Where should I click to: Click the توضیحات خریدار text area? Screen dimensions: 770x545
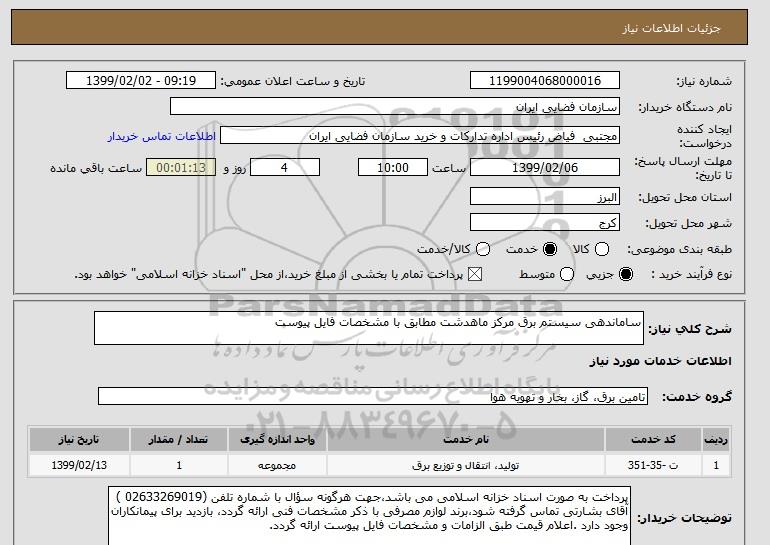point(369,516)
